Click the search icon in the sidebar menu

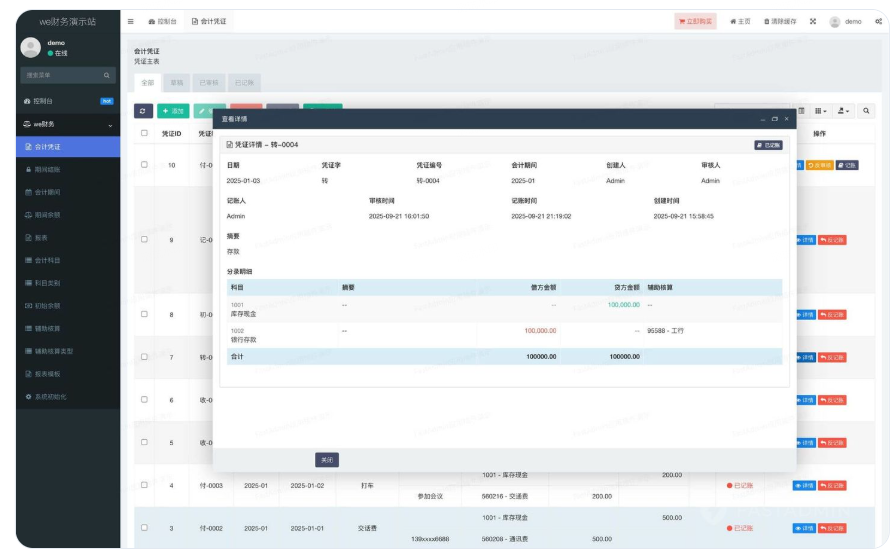click(107, 75)
